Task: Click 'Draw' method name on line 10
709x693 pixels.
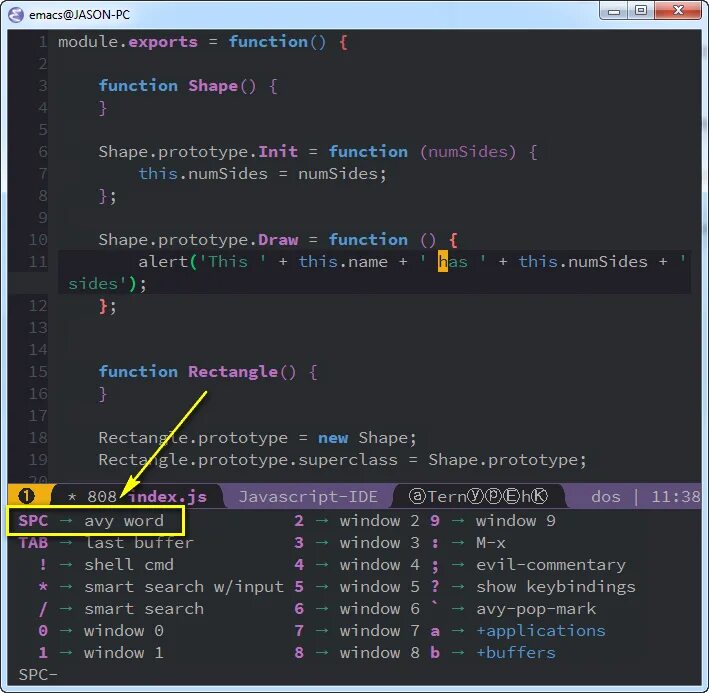Action: point(278,240)
